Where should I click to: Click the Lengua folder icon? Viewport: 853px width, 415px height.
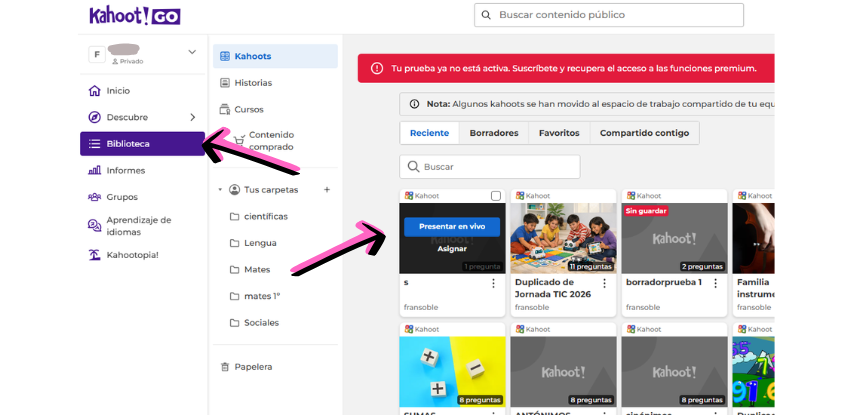click(x=234, y=243)
